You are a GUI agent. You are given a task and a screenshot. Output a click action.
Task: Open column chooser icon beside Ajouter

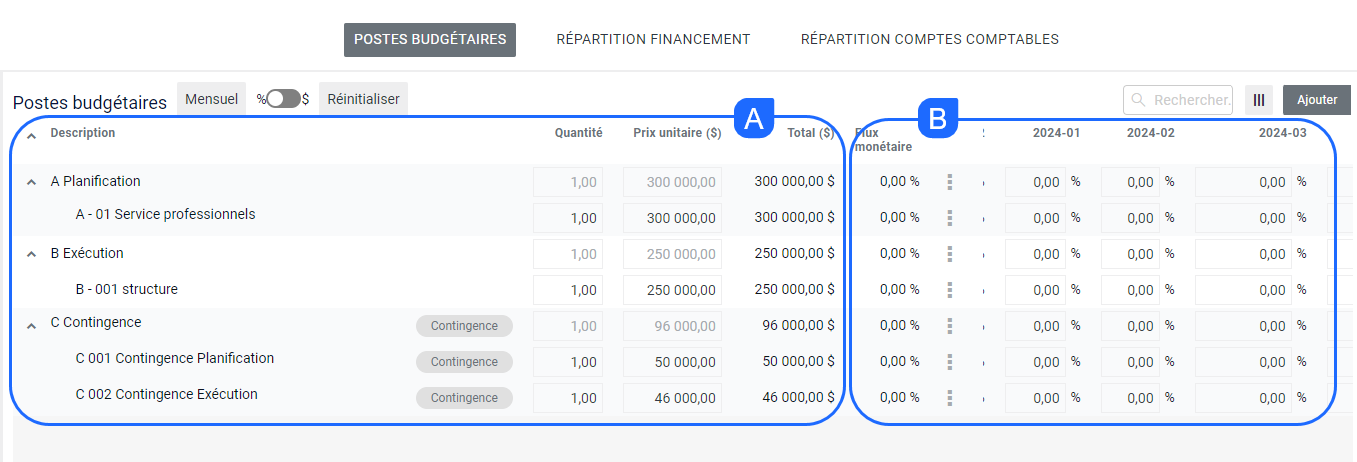point(1259,100)
